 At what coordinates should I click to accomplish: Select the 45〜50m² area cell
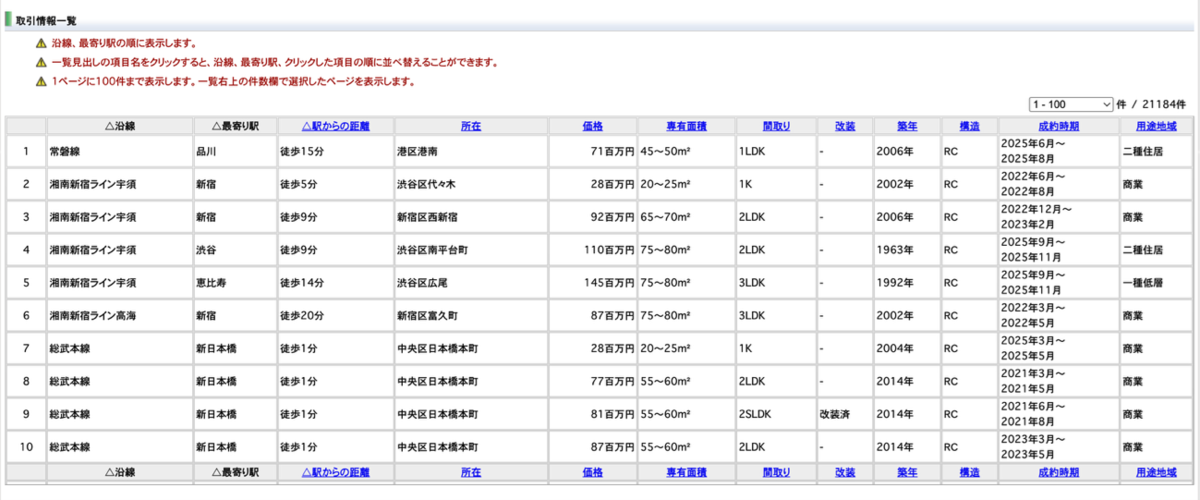686,152
